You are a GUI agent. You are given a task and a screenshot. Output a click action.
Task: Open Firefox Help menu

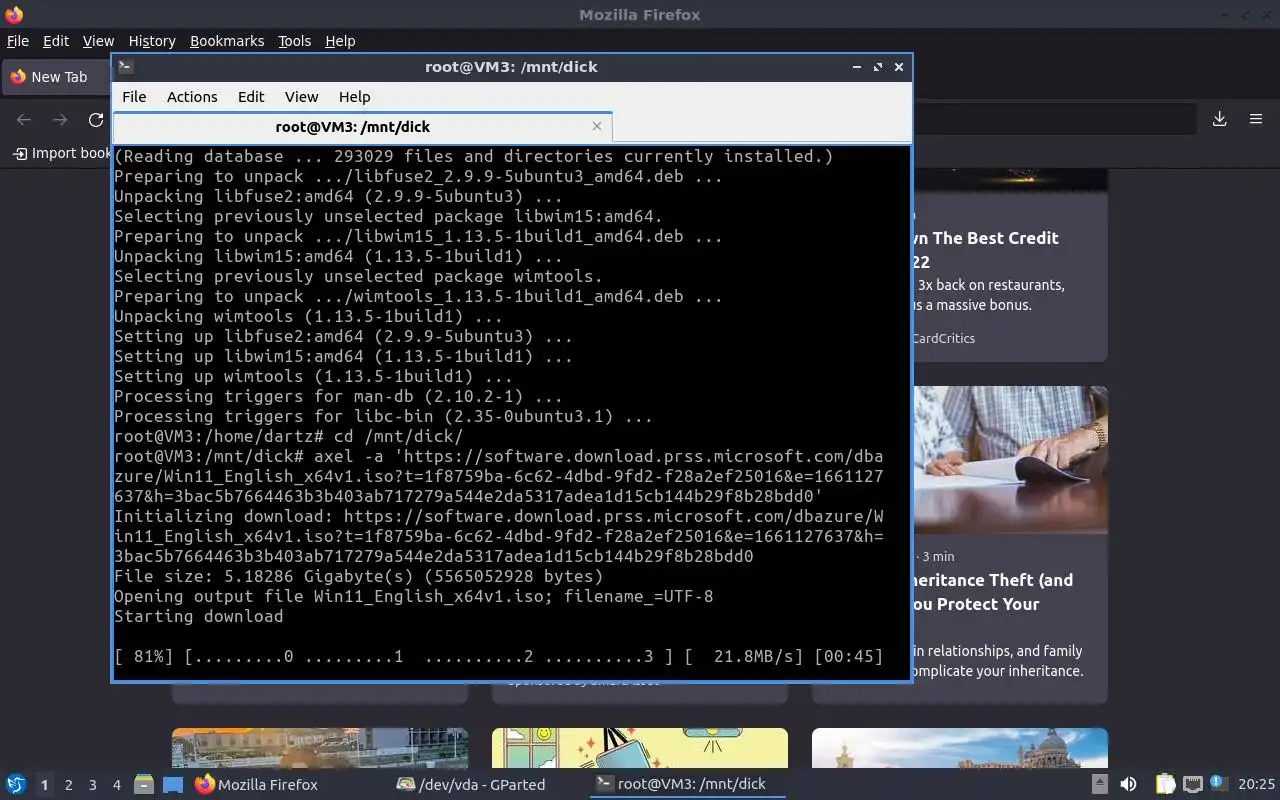340,41
